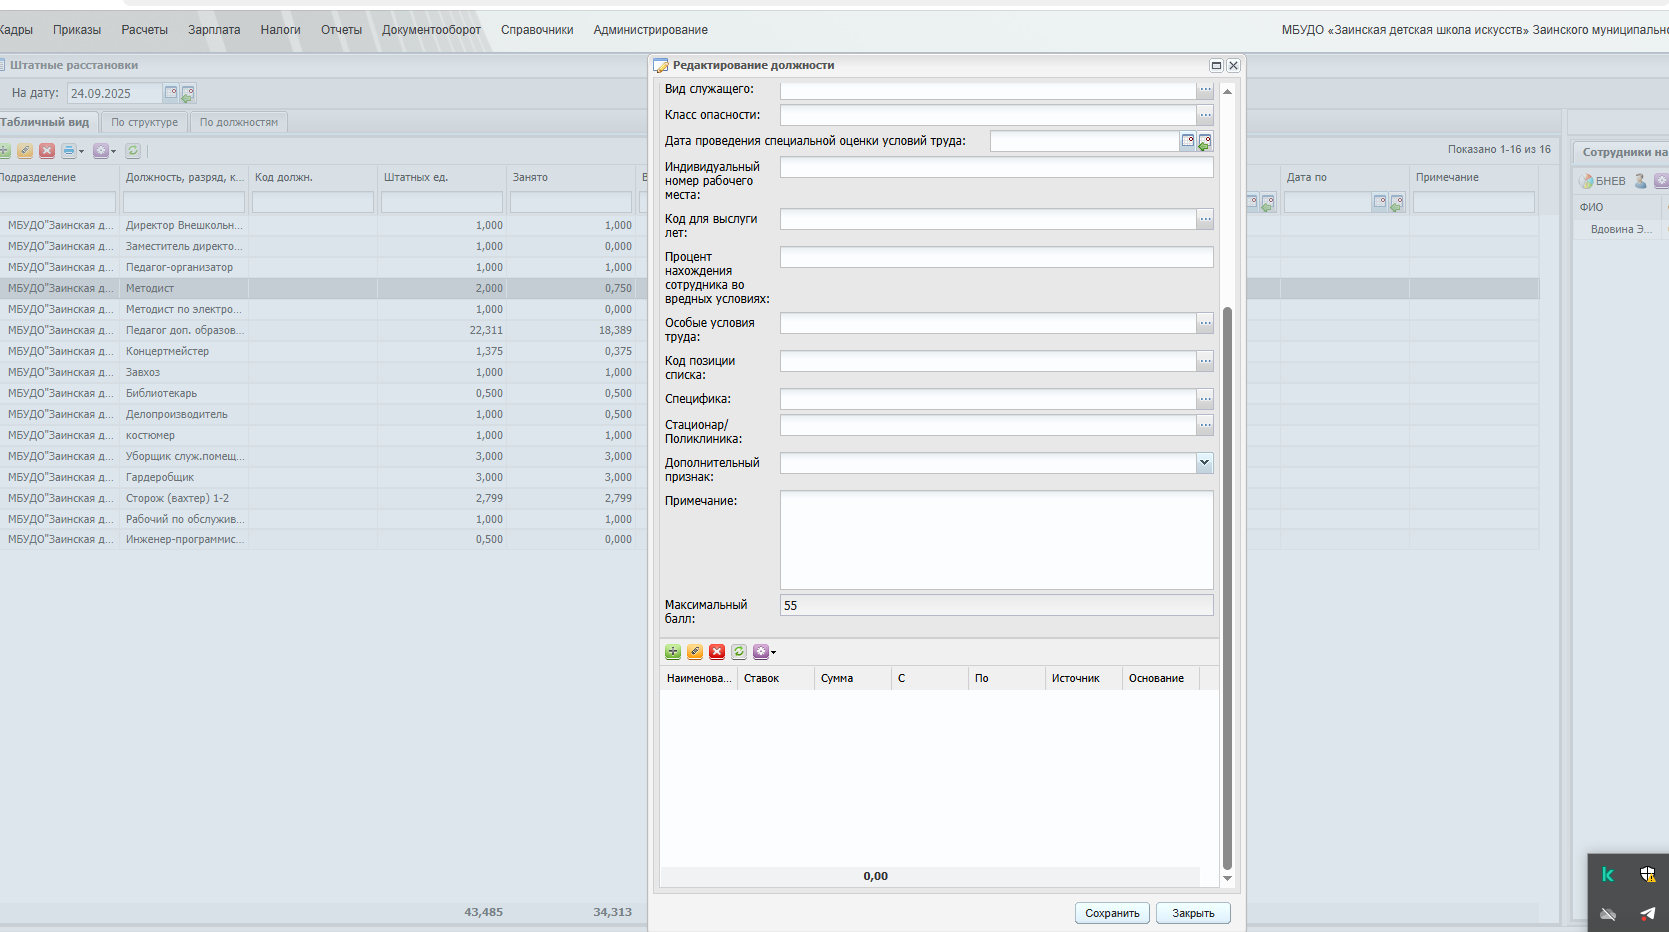The height and width of the screenshot is (932, 1669).
Task: Click set-current-date icon beside assessment date
Action: click(x=1205, y=142)
